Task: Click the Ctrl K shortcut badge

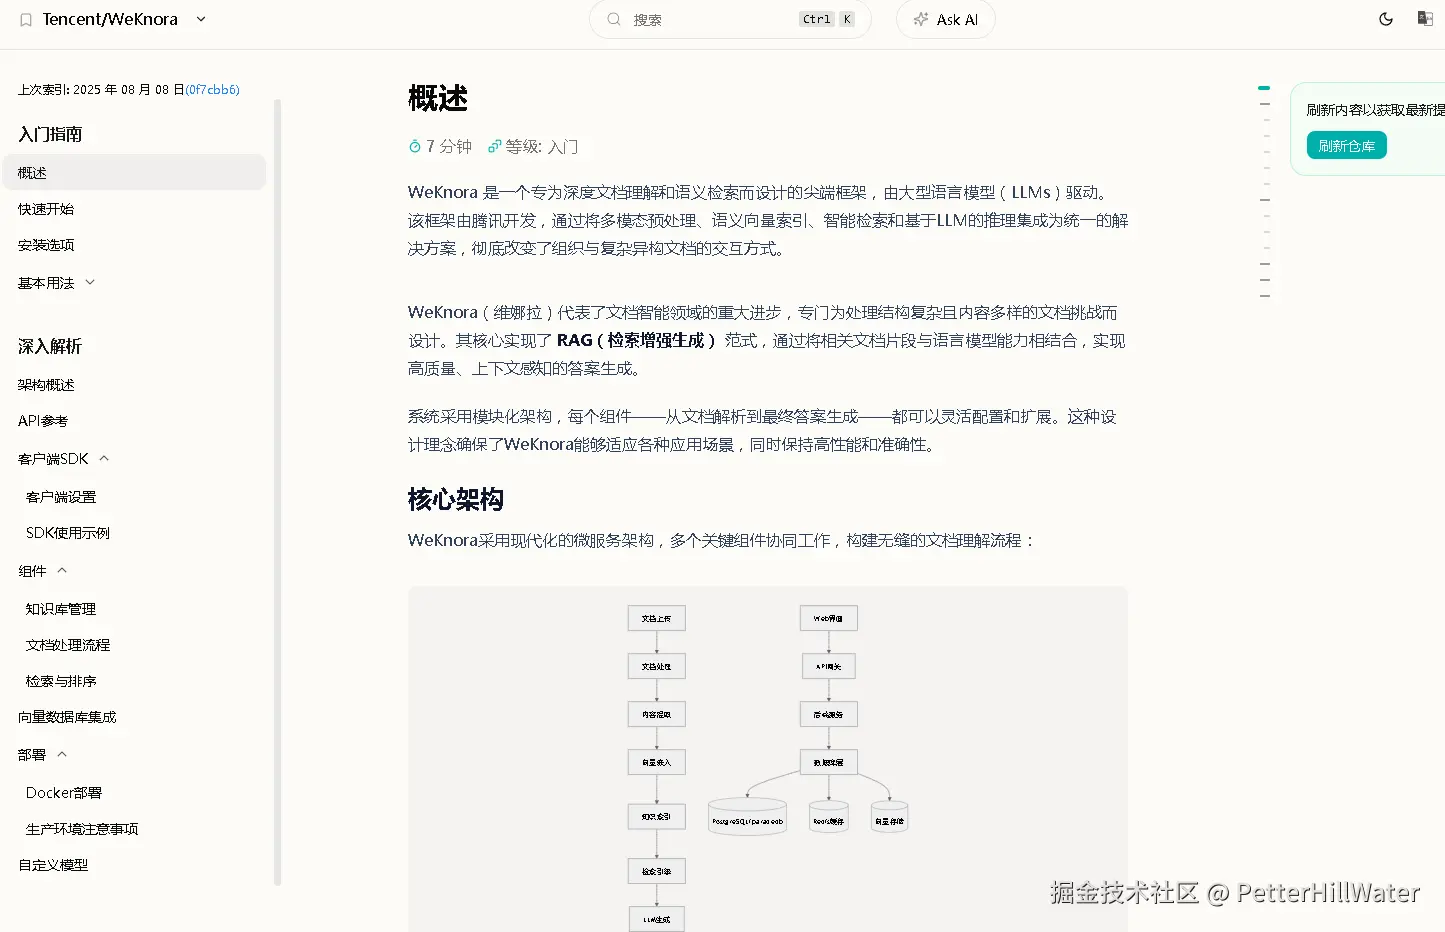Action: (827, 19)
